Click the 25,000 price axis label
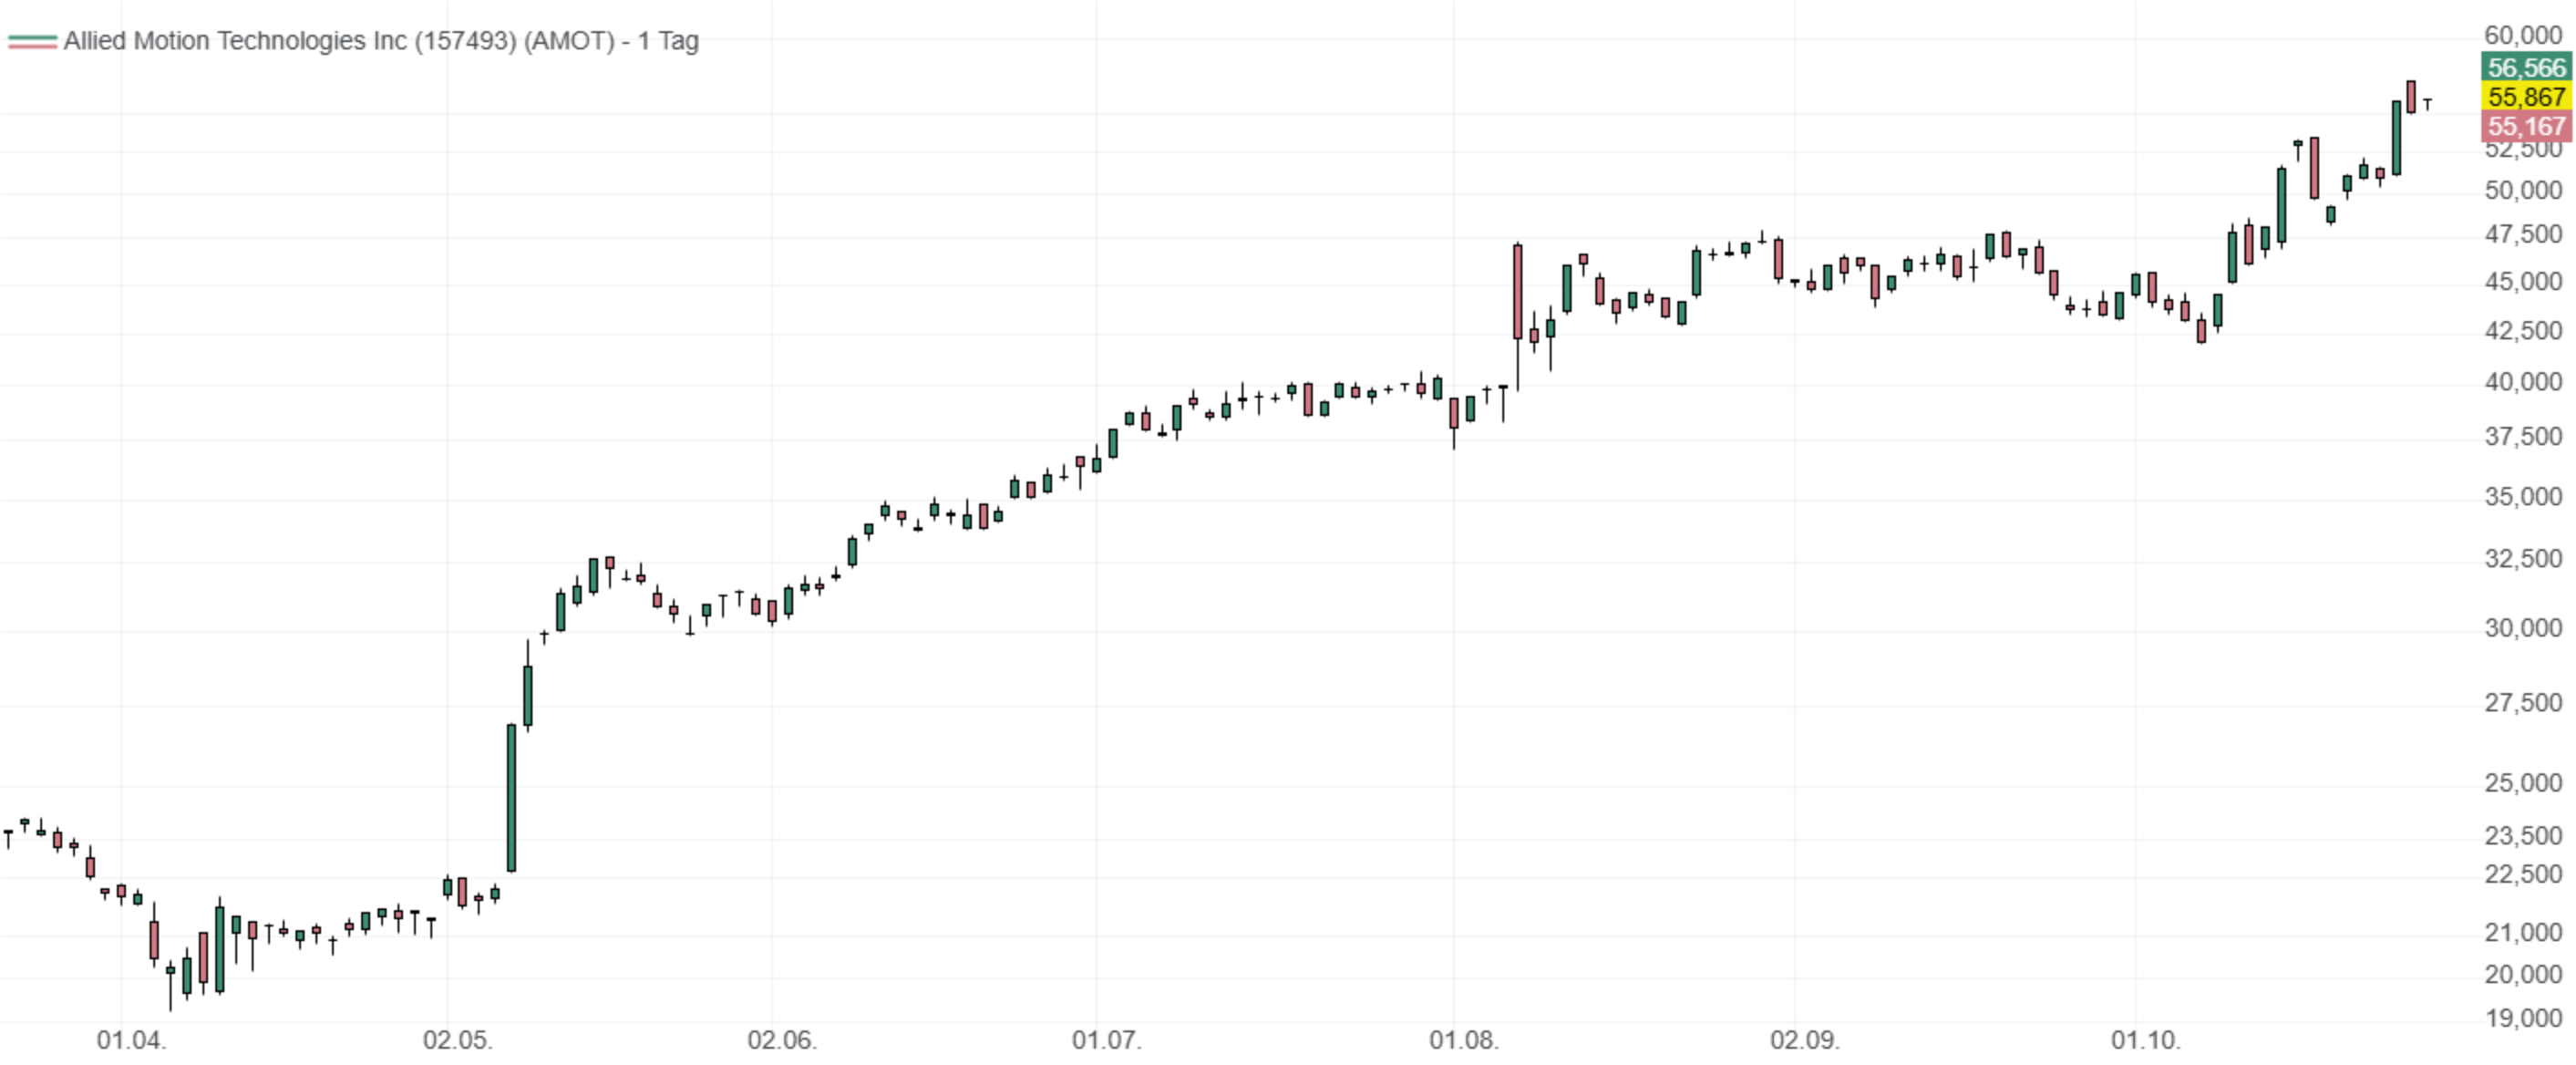This screenshot has width=2576, height=1065. (x=2522, y=783)
